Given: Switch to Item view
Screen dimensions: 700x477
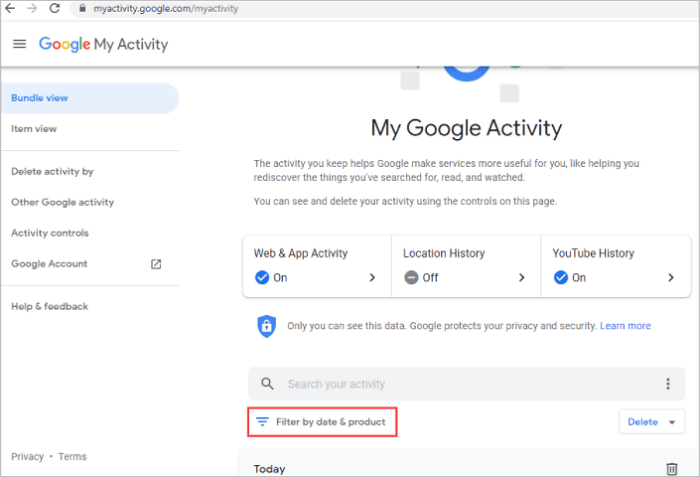Looking at the screenshot, I should click(x=34, y=129).
